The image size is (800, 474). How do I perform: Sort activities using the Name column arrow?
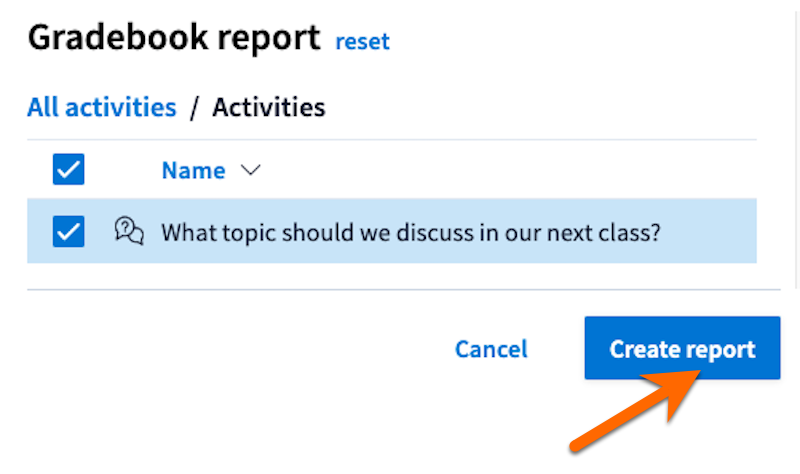[x=251, y=170]
